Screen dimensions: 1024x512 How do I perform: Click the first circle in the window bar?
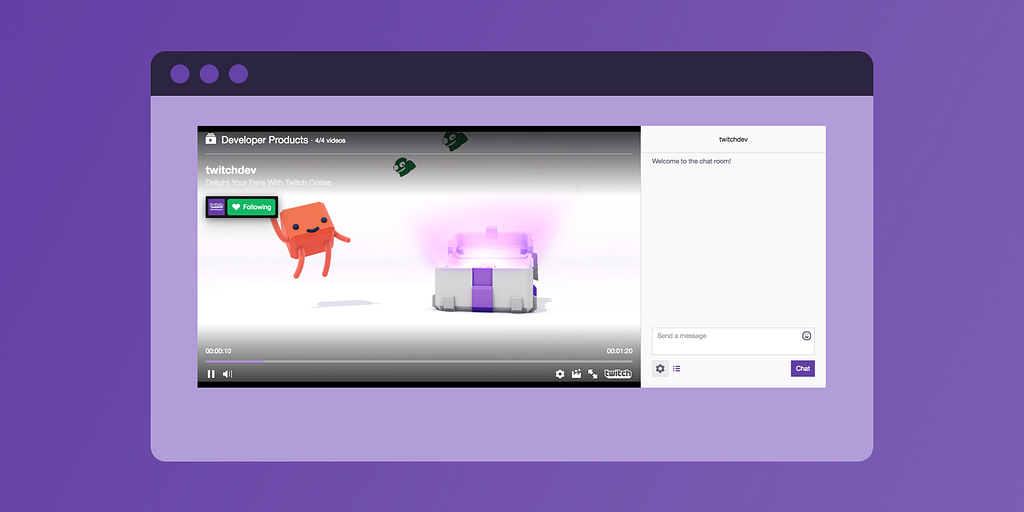click(x=180, y=74)
